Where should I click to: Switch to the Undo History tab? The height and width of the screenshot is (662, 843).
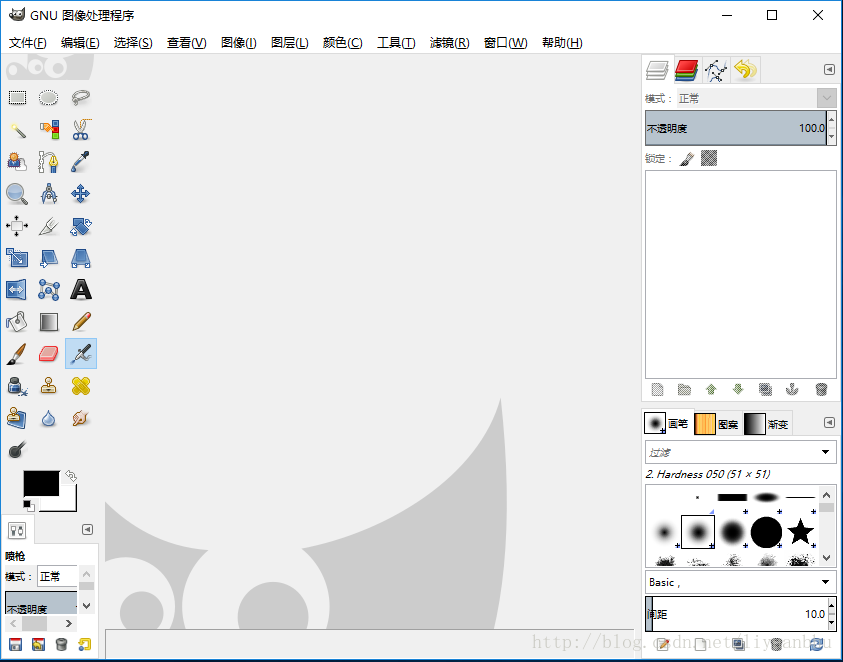tap(745, 70)
